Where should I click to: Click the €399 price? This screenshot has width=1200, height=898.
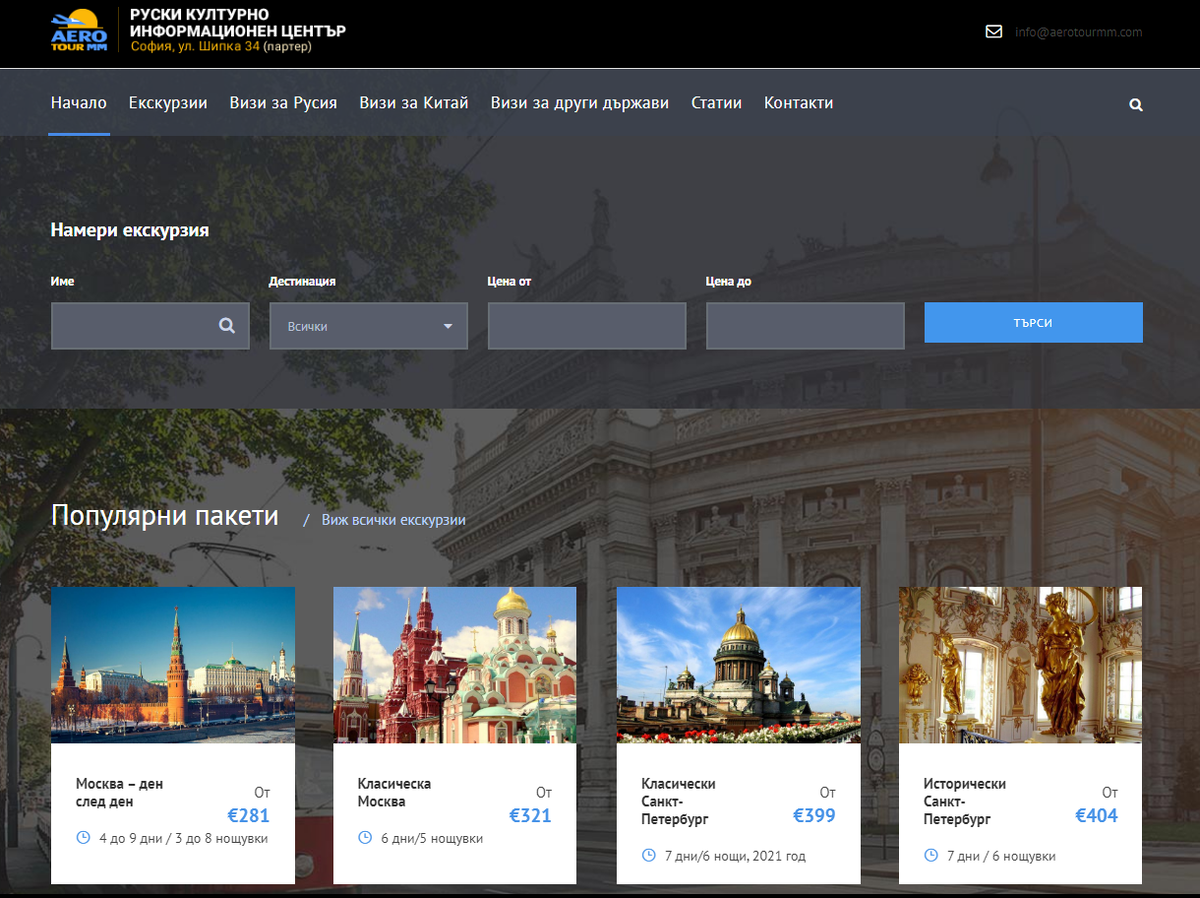[x=814, y=816]
